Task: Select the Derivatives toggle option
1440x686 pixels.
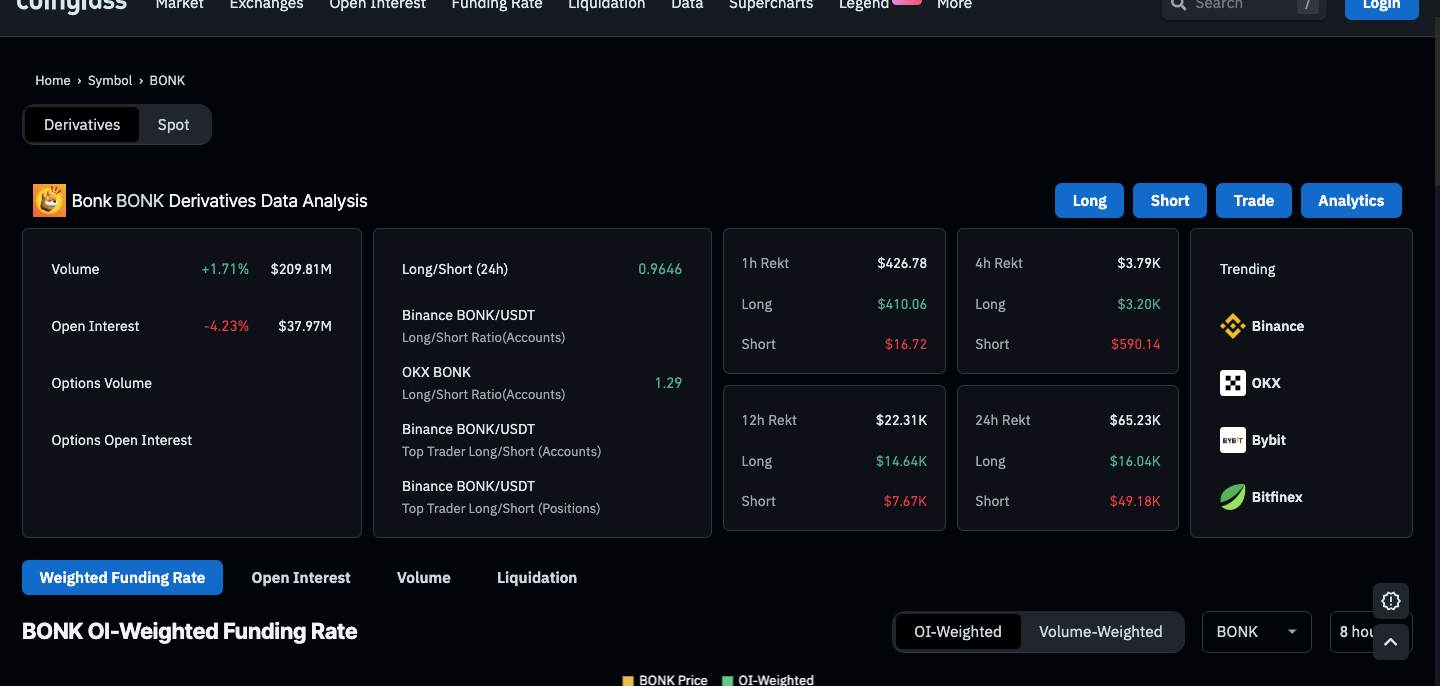Action: (82, 125)
